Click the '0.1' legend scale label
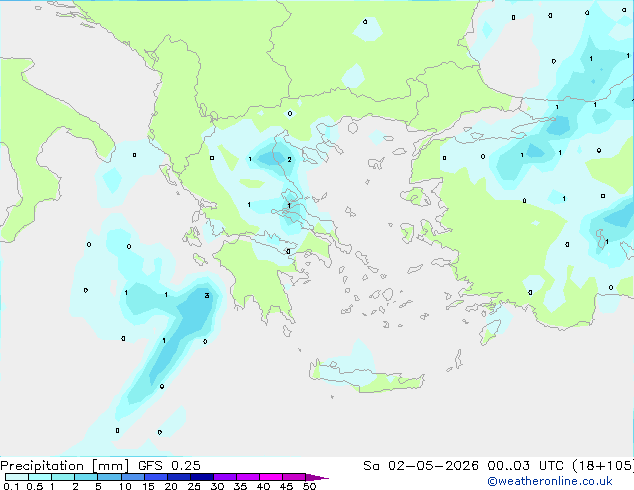 11,486
